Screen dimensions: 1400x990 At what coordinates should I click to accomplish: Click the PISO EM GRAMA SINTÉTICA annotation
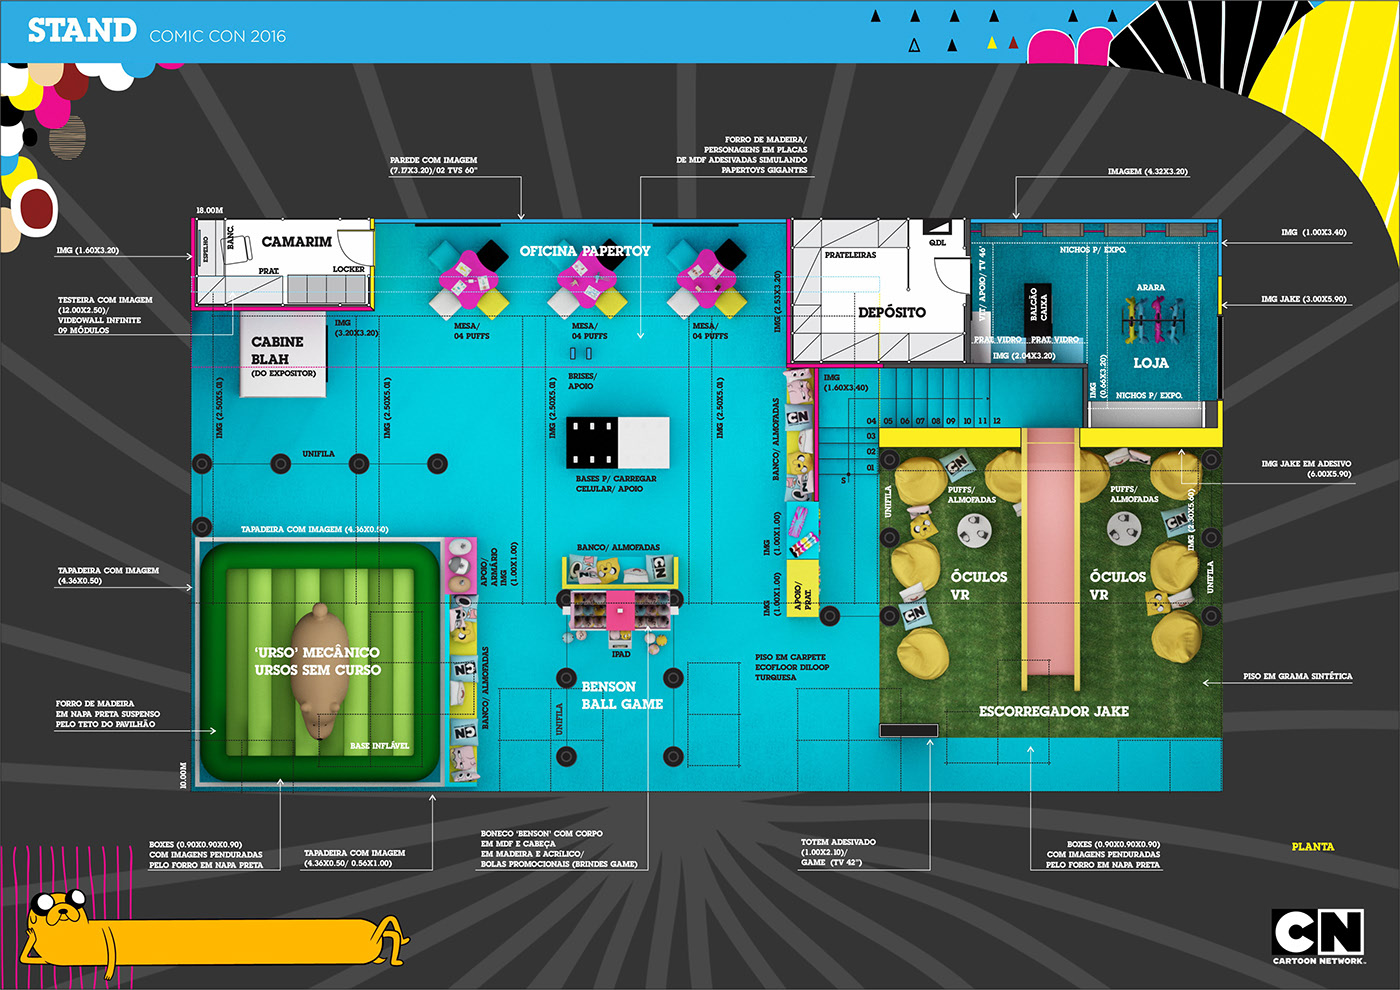coord(1297,677)
